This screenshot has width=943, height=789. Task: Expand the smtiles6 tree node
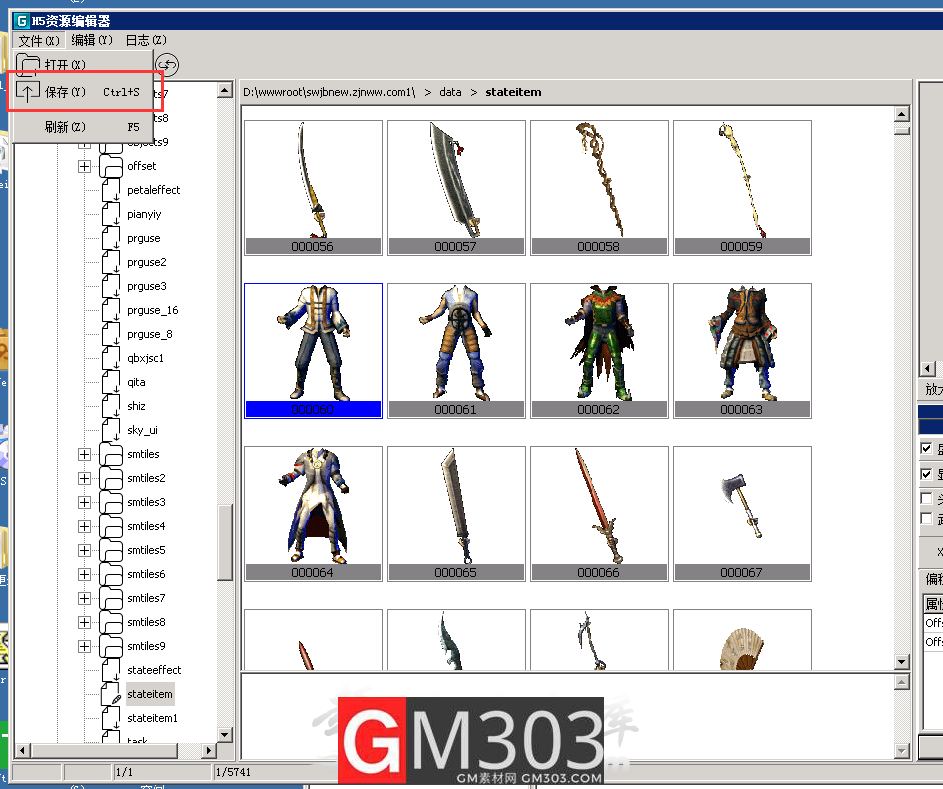click(84, 574)
